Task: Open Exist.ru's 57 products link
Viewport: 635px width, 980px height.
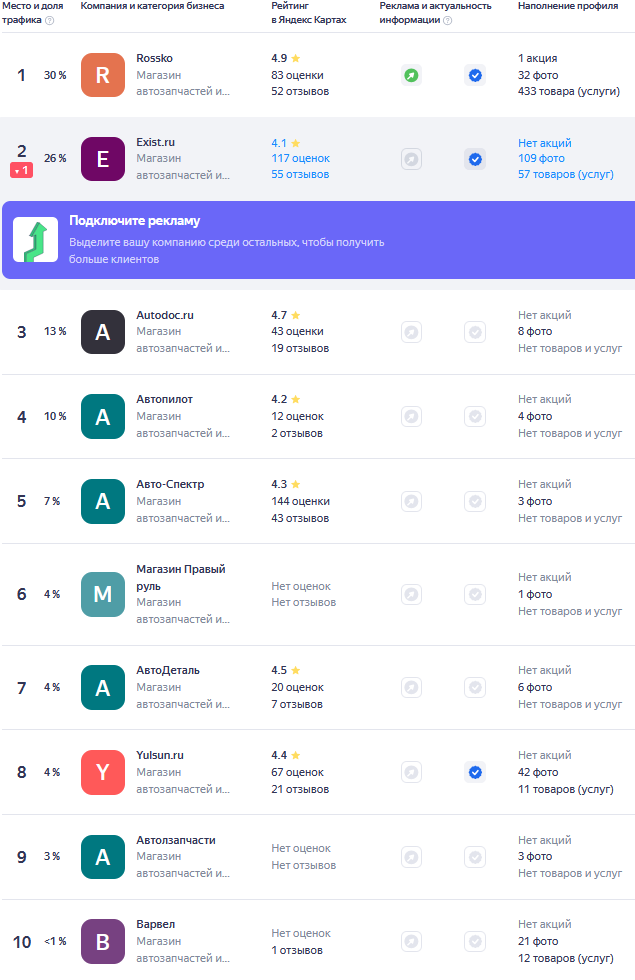Action: (565, 174)
